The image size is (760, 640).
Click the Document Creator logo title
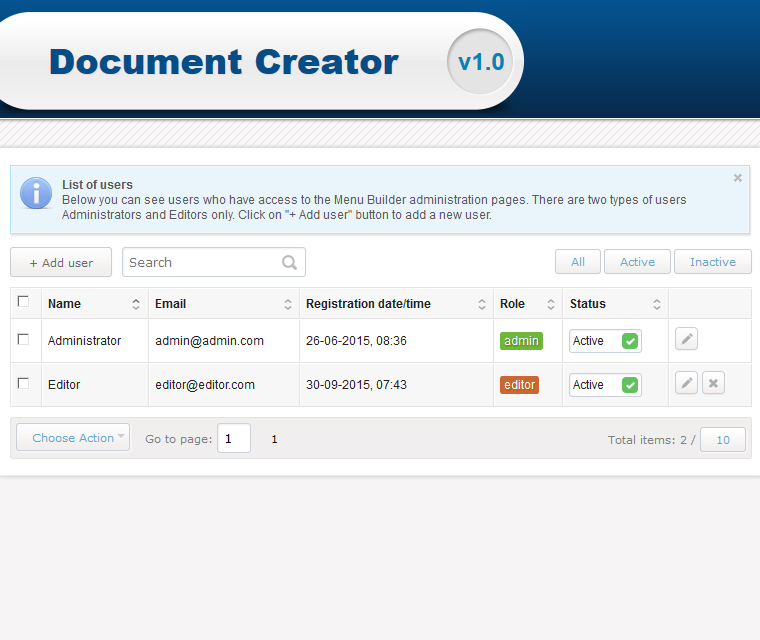[x=224, y=62]
